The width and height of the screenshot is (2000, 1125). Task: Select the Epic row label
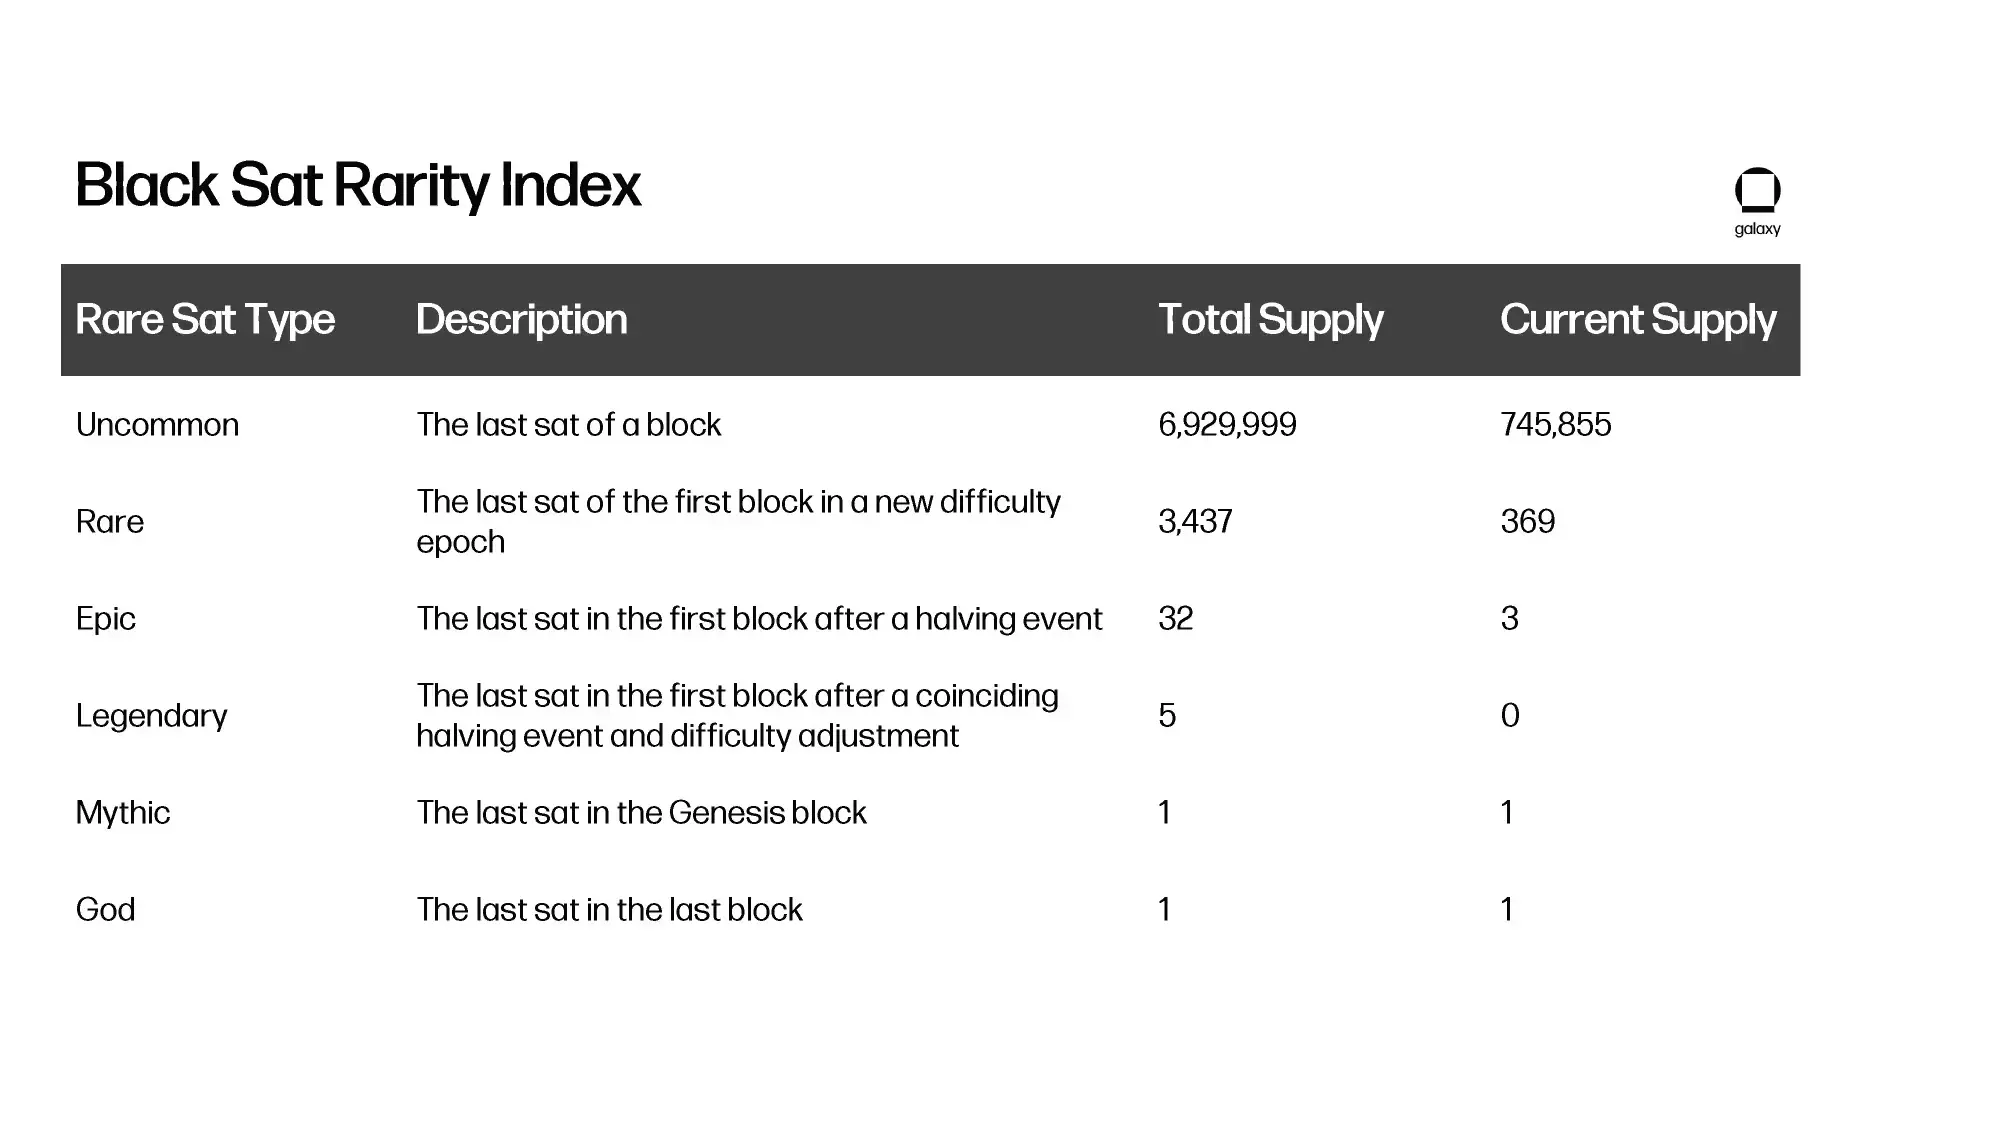(x=106, y=619)
